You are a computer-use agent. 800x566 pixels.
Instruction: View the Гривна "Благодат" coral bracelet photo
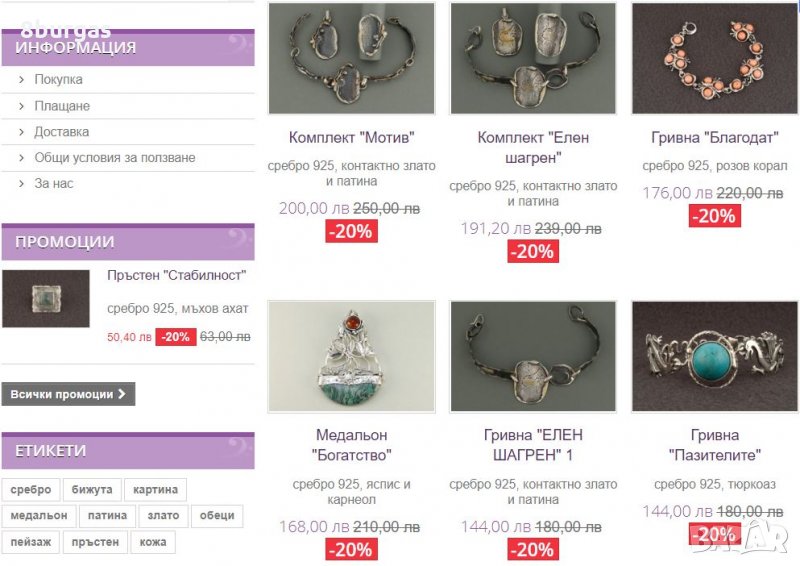[x=715, y=58]
